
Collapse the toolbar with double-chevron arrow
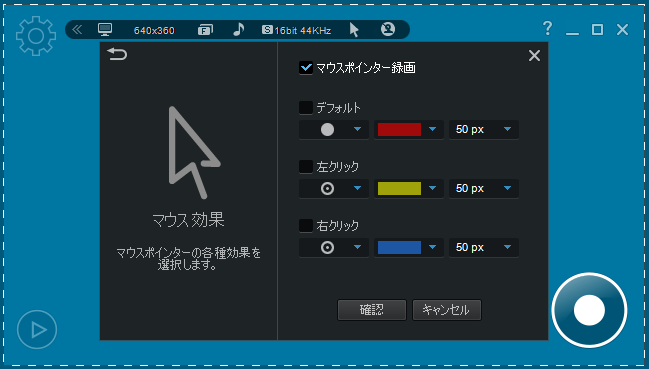click(x=77, y=30)
